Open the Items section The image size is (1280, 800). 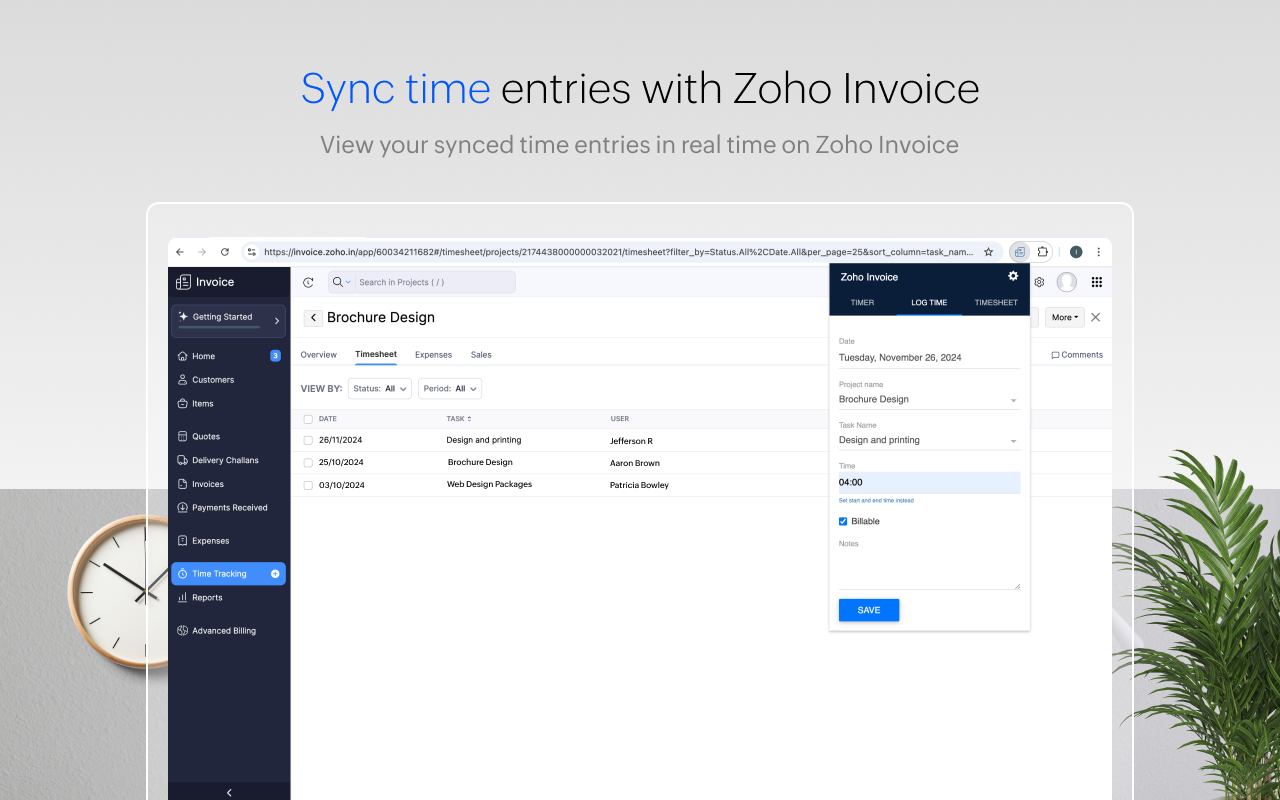pos(201,403)
